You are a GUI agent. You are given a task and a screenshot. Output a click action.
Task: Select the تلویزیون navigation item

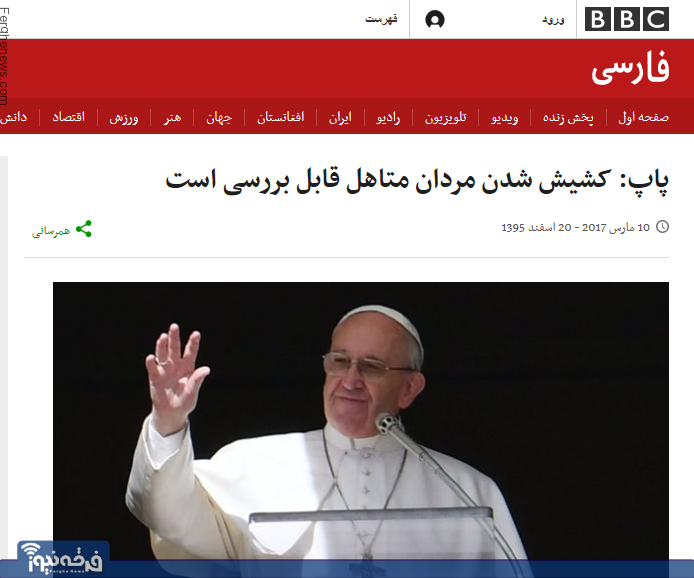(445, 118)
